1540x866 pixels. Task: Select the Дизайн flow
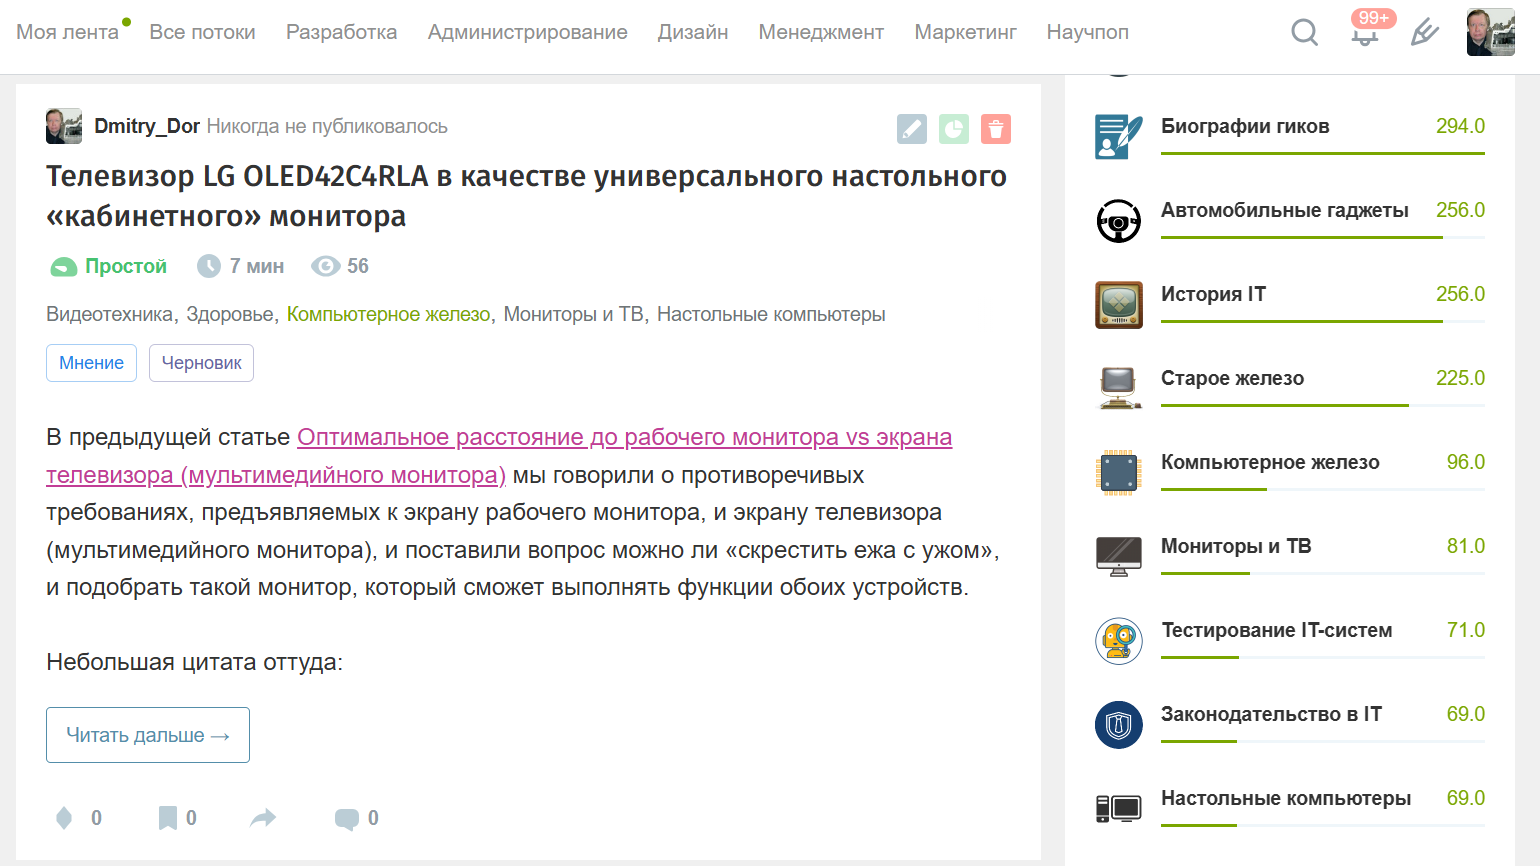tap(693, 32)
